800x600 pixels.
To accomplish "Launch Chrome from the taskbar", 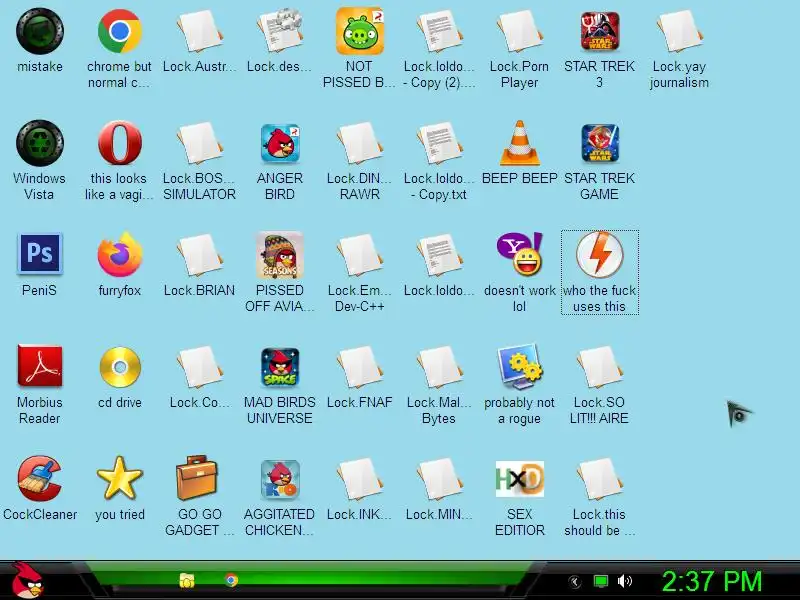I will pos(231,580).
